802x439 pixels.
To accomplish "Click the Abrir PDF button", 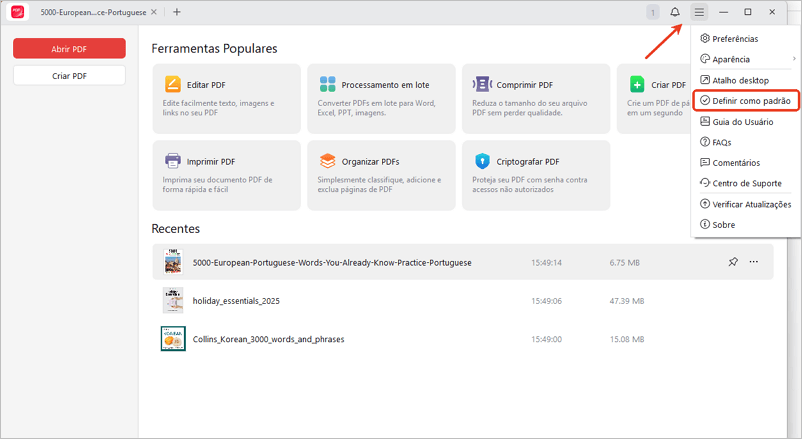I will [x=69, y=48].
